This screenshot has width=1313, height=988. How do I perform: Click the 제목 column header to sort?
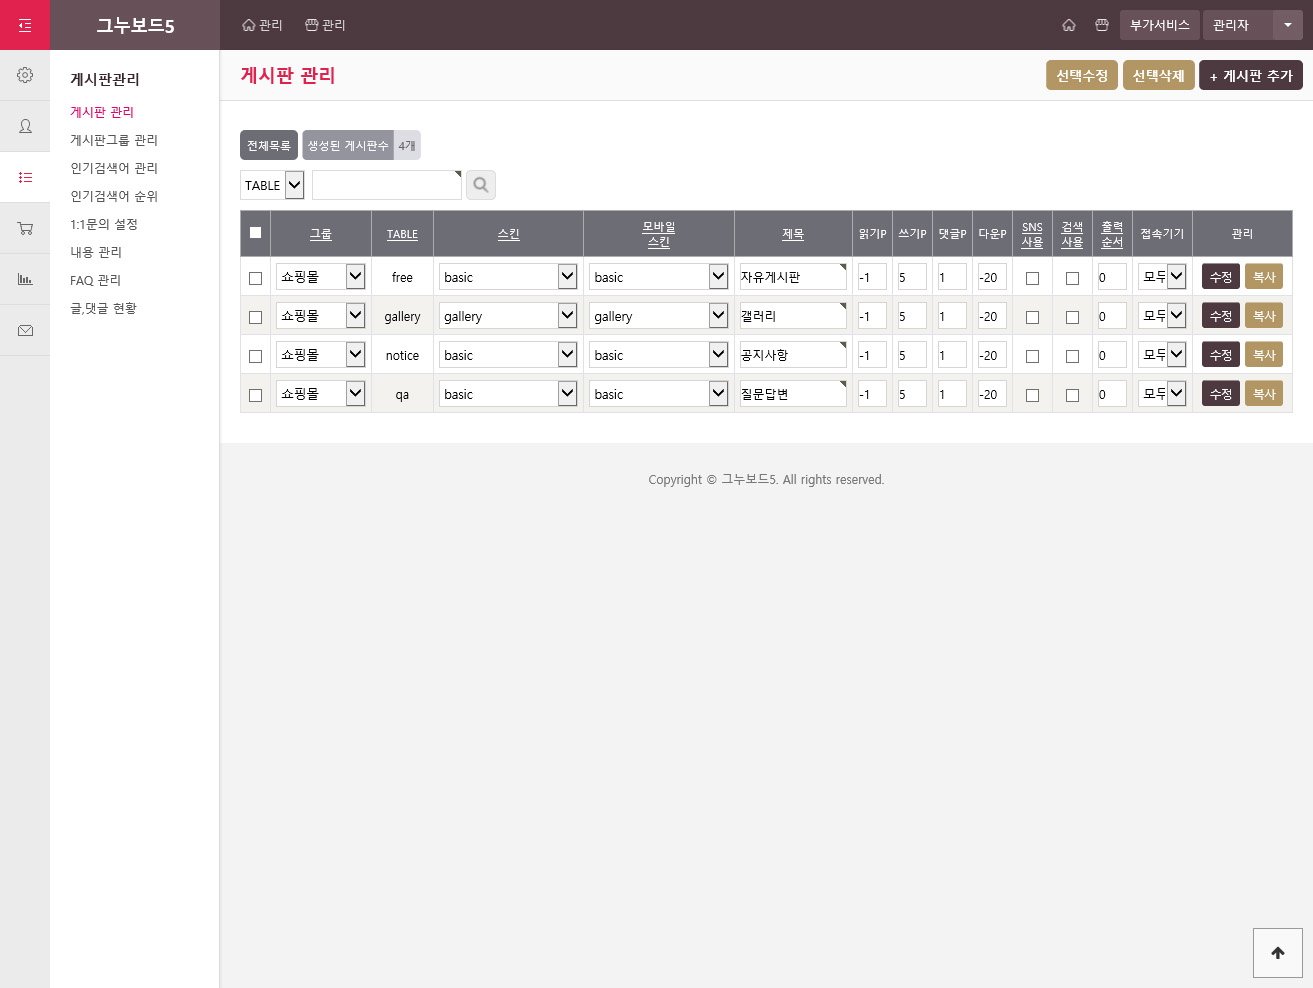click(793, 234)
